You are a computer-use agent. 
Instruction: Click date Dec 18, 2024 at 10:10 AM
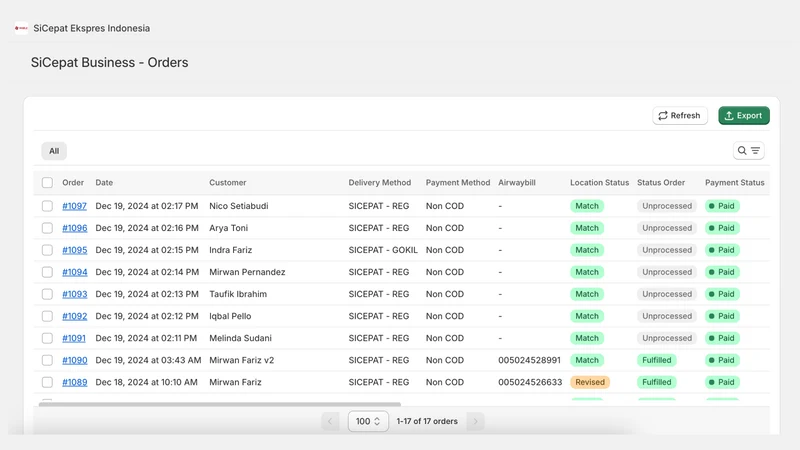(146, 382)
